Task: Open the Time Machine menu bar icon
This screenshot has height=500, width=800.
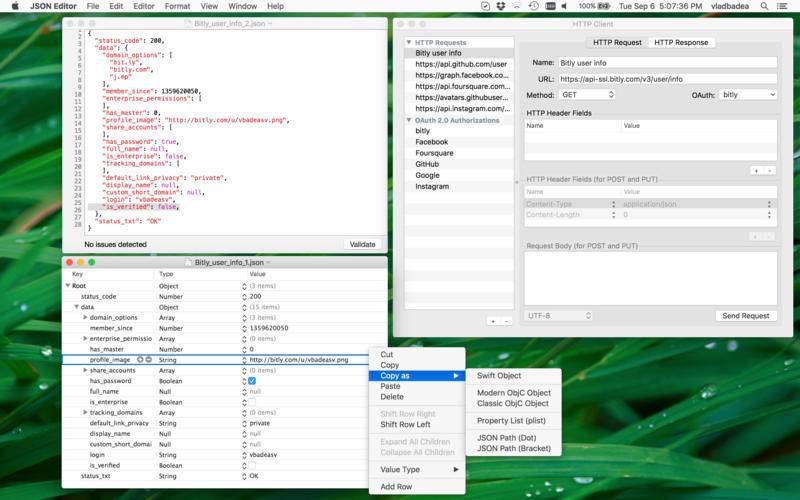Action: tap(533, 6)
